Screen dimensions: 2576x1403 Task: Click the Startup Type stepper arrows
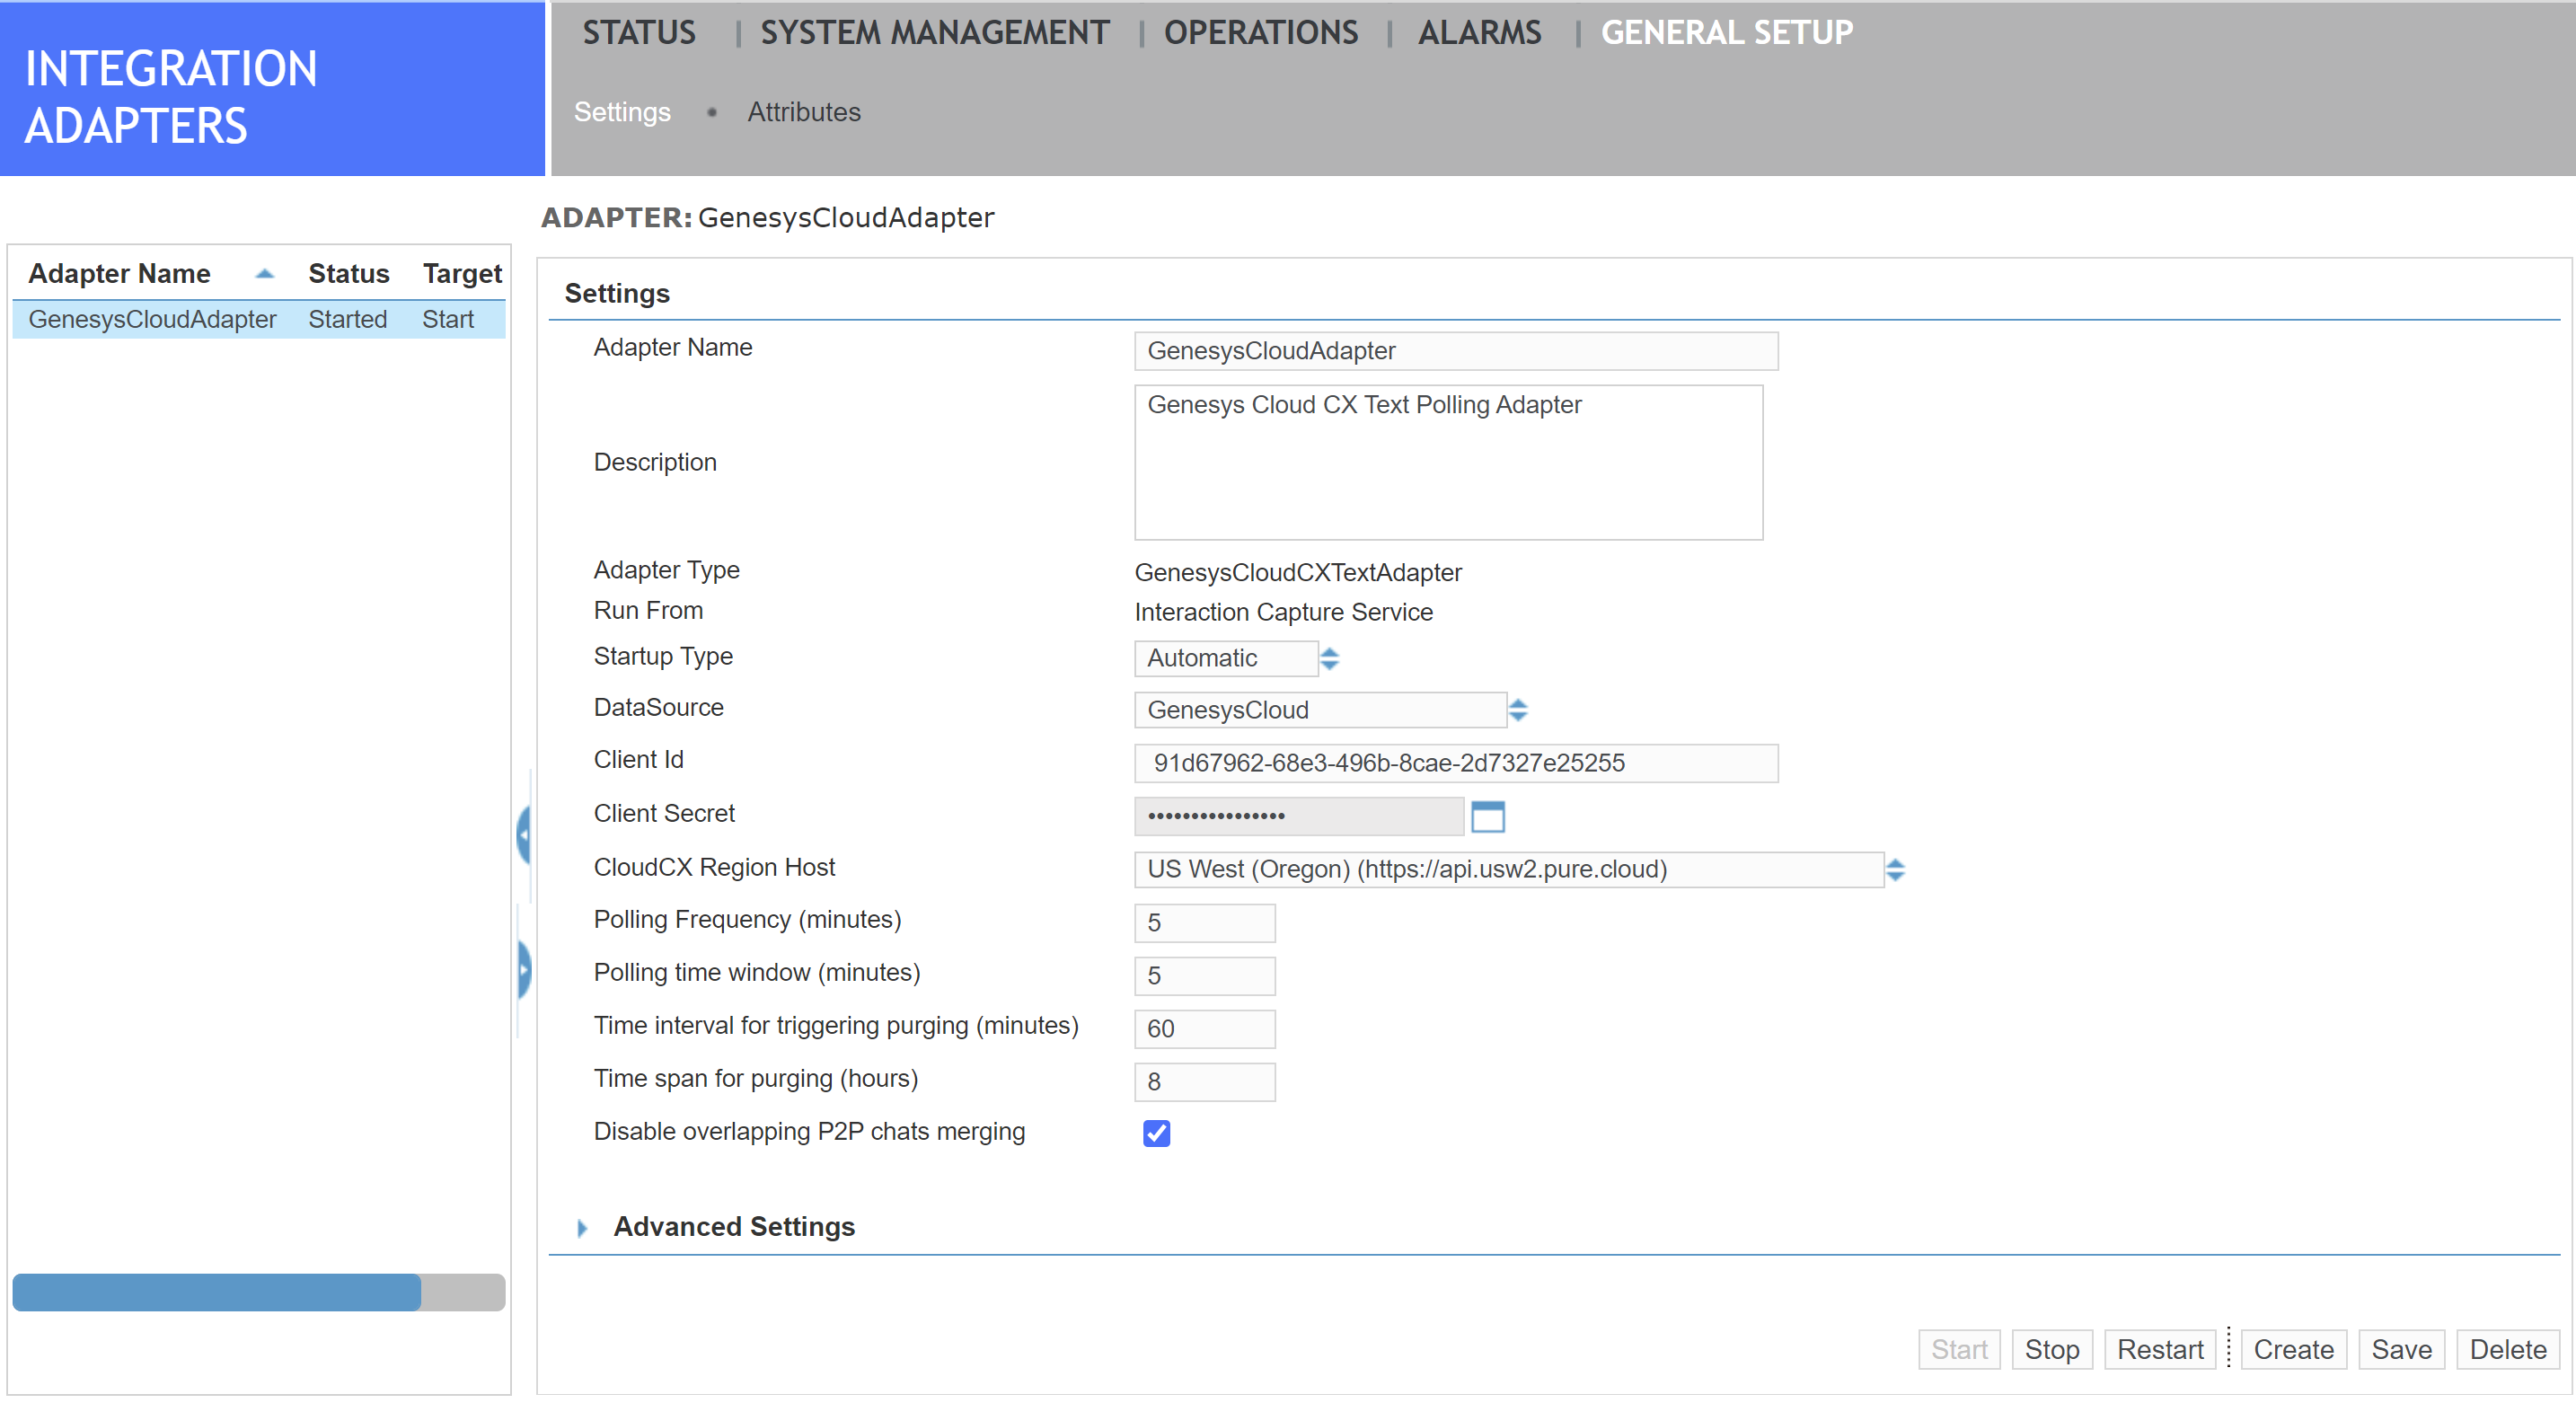click(x=1329, y=658)
